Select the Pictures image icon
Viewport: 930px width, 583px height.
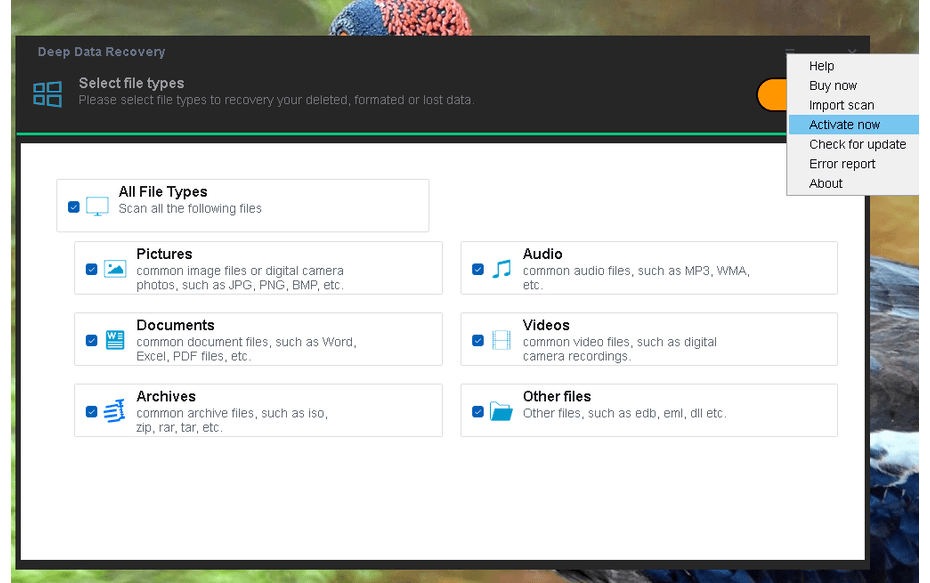(x=114, y=268)
